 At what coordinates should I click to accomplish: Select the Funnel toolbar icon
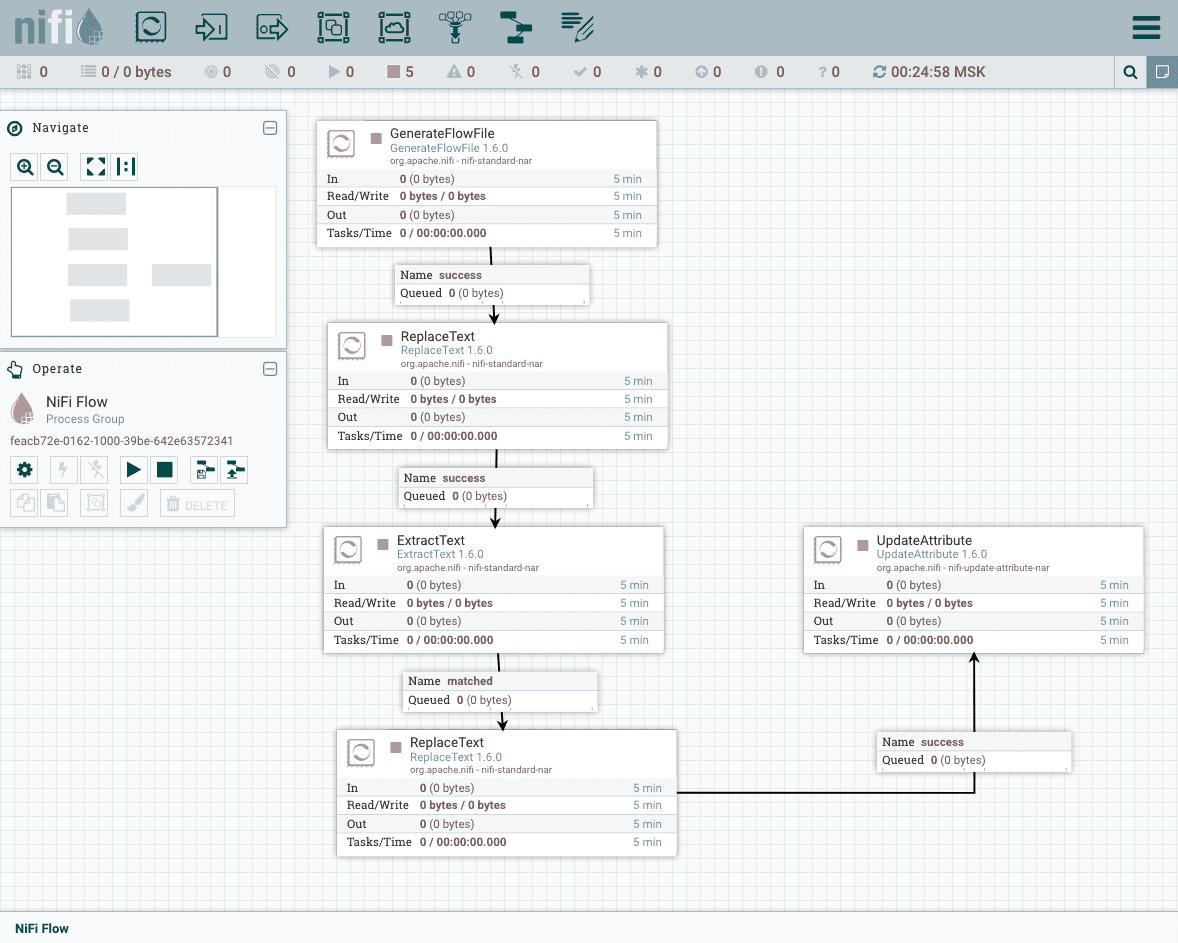[x=455, y=27]
